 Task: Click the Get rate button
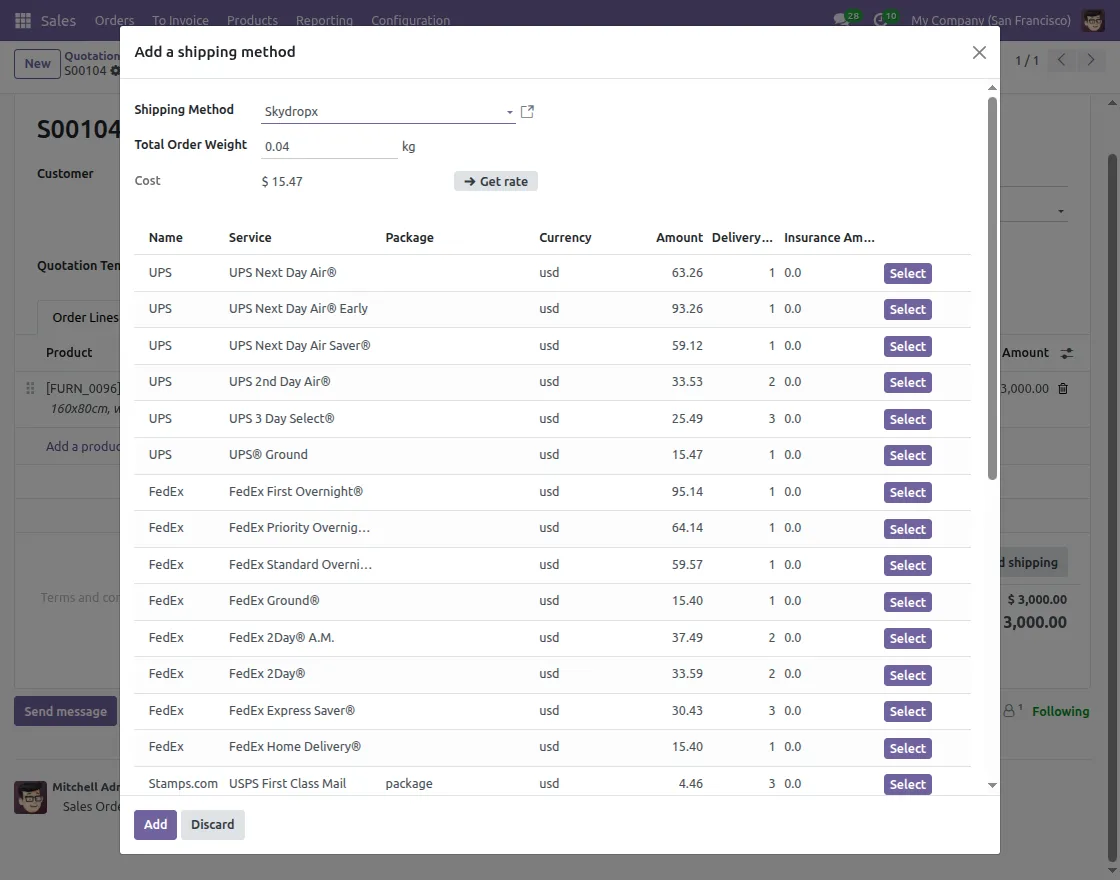(x=495, y=181)
